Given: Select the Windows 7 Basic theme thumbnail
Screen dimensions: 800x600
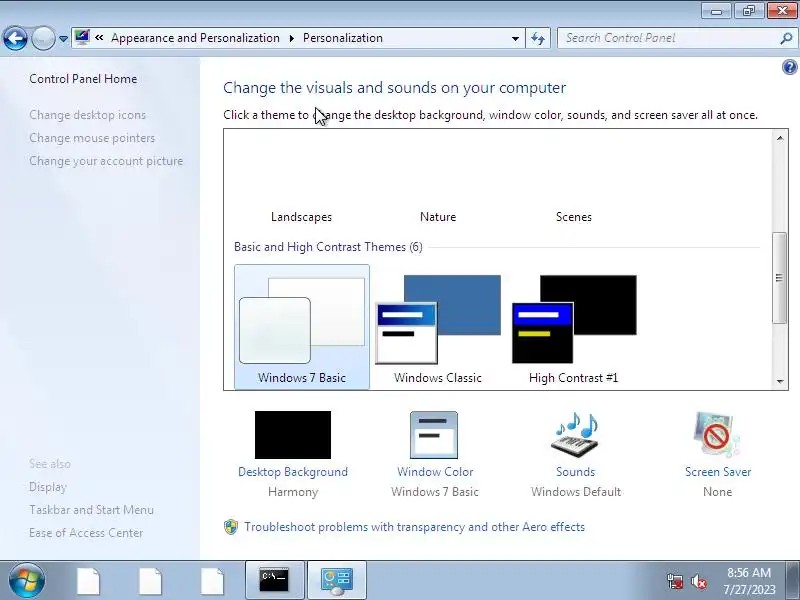Looking at the screenshot, I should coord(302,327).
